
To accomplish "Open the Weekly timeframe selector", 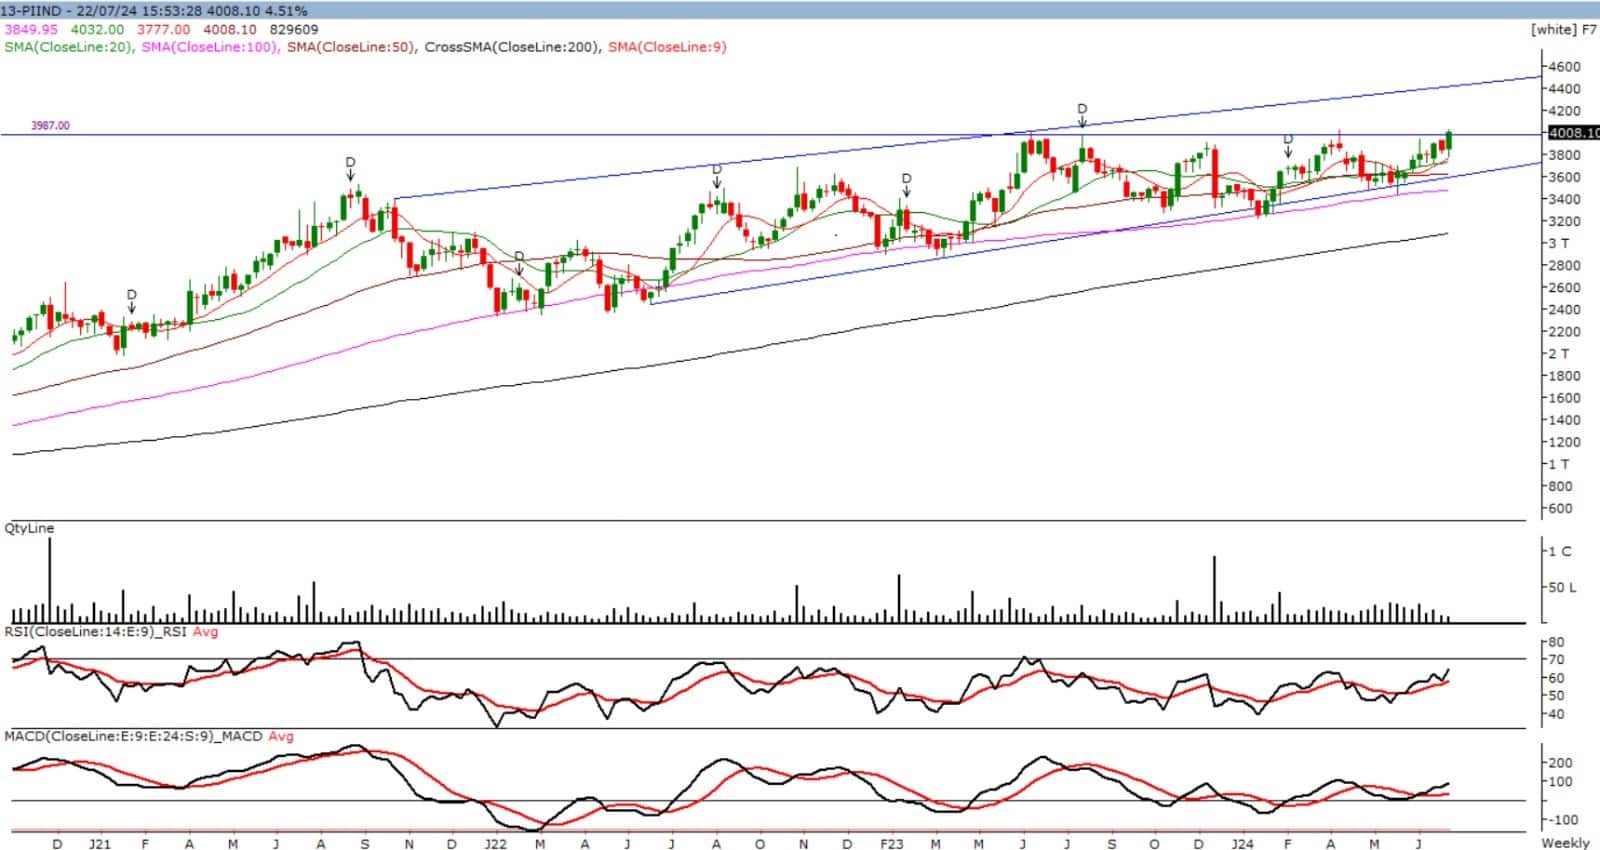I will tap(1565, 842).
